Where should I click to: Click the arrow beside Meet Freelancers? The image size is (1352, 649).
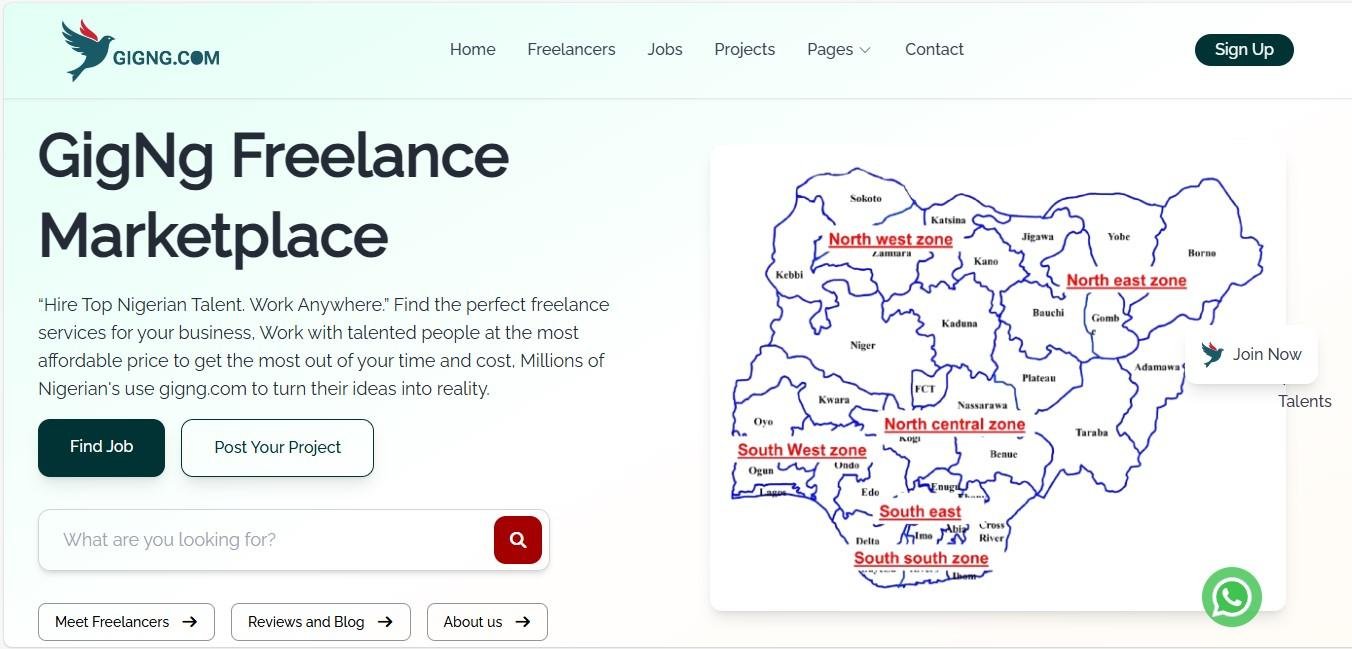point(190,622)
